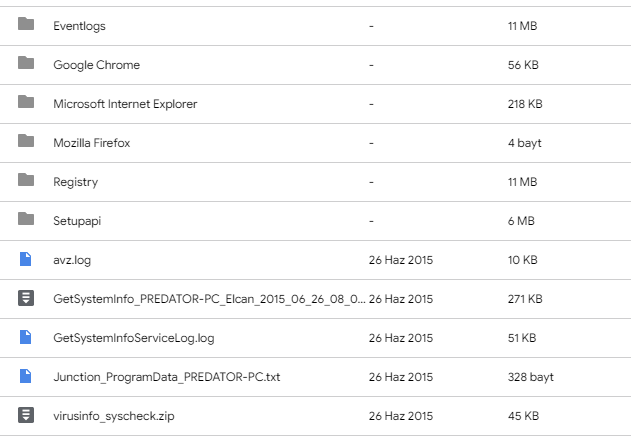Open the Registry folder name
This screenshot has height=442, width=635.
(75, 182)
